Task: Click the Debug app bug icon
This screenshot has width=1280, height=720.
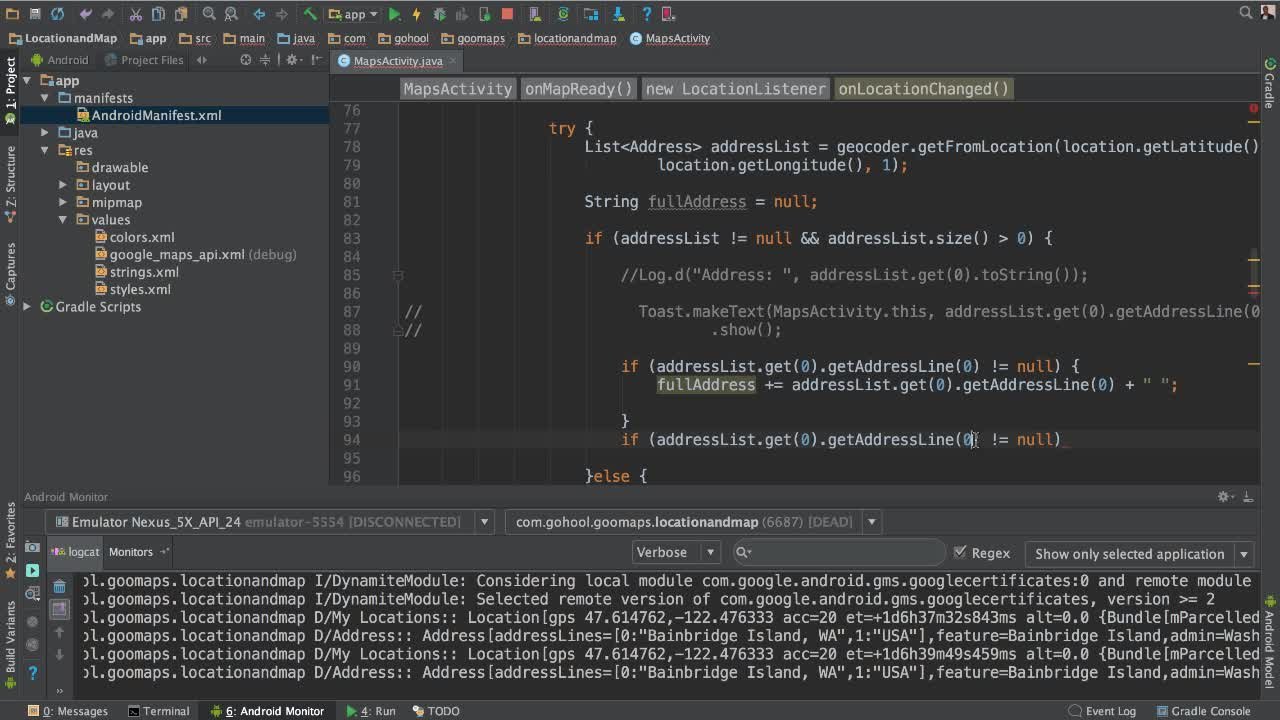Action: click(439, 14)
